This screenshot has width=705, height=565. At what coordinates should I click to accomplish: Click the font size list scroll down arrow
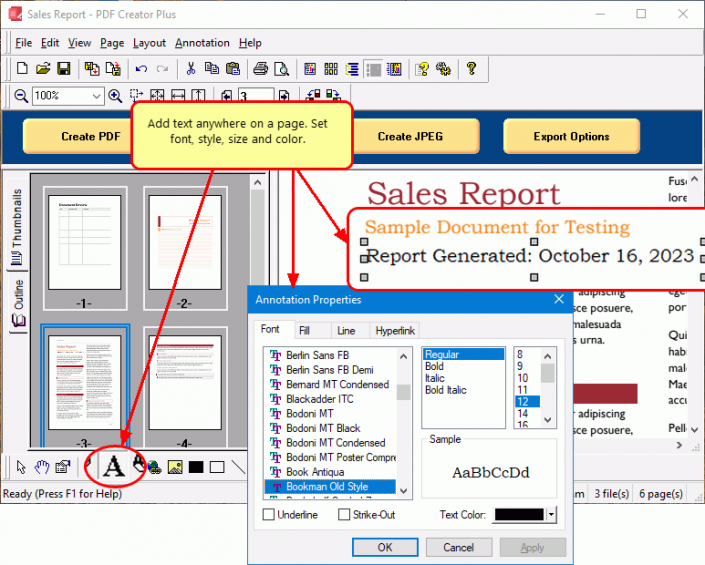point(547,420)
